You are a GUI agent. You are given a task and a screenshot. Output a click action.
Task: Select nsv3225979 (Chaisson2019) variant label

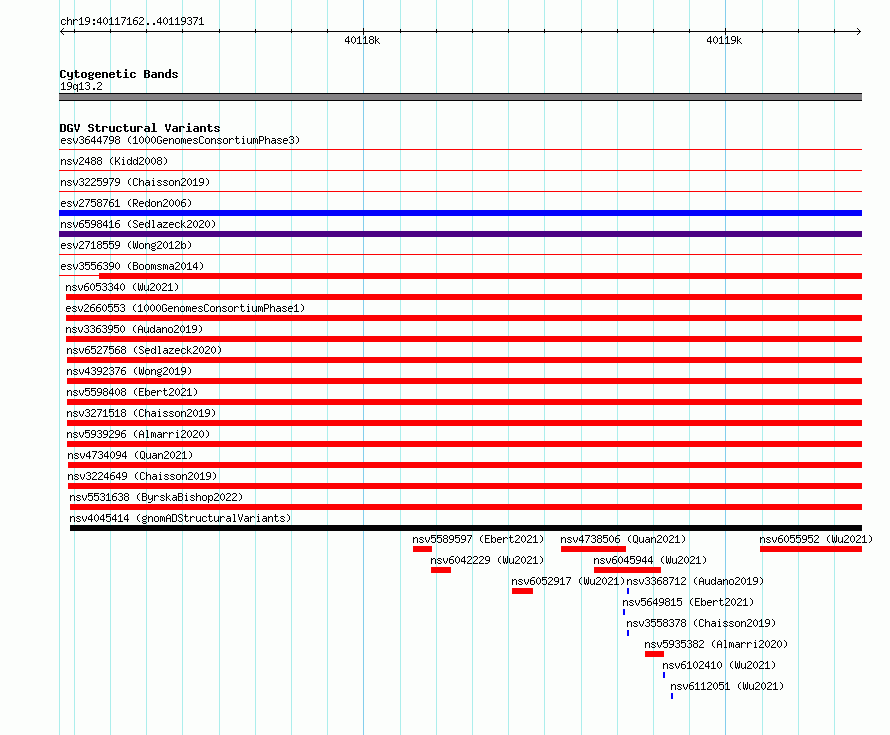pyautogui.click(x=135, y=182)
